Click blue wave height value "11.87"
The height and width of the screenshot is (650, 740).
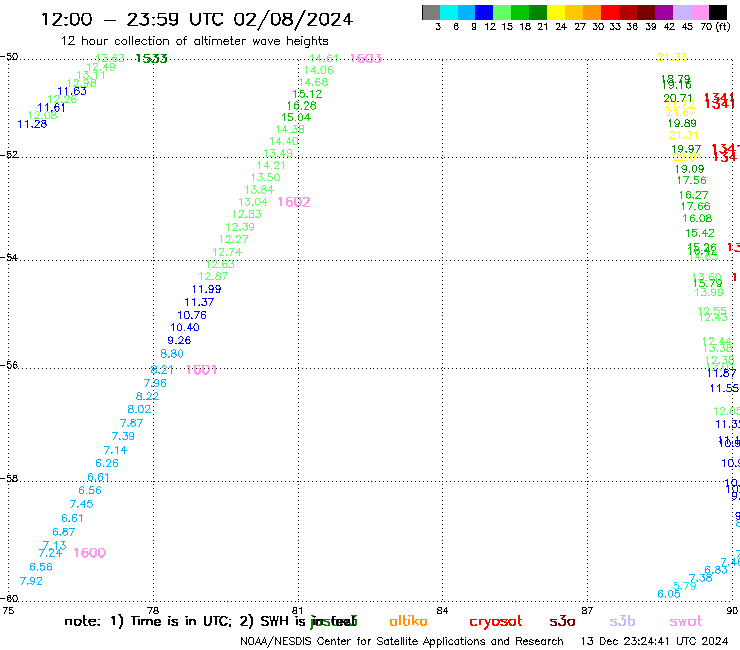[x=721, y=373]
